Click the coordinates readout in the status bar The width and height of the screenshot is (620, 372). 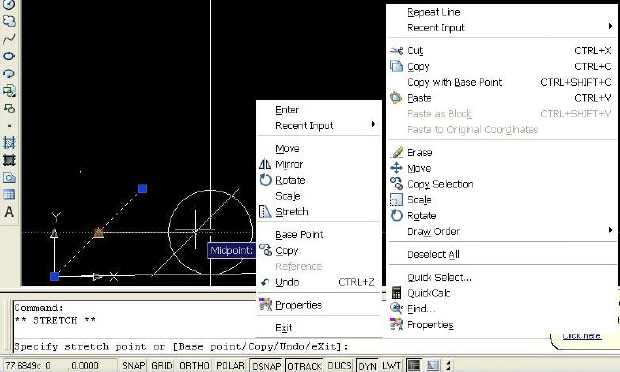tap(59, 365)
